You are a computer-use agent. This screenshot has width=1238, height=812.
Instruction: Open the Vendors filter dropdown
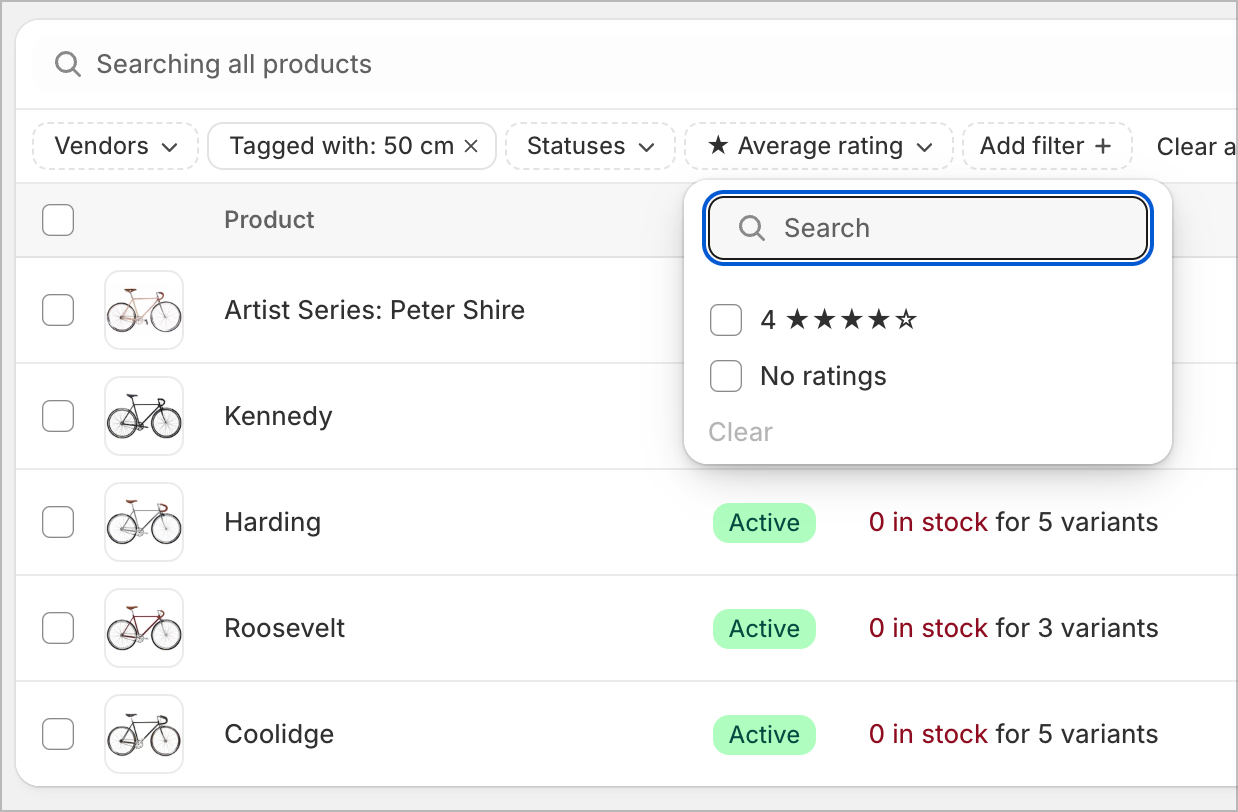pos(114,146)
